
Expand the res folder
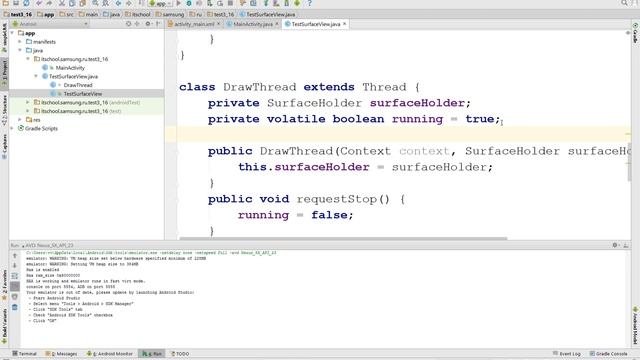click(20, 120)
